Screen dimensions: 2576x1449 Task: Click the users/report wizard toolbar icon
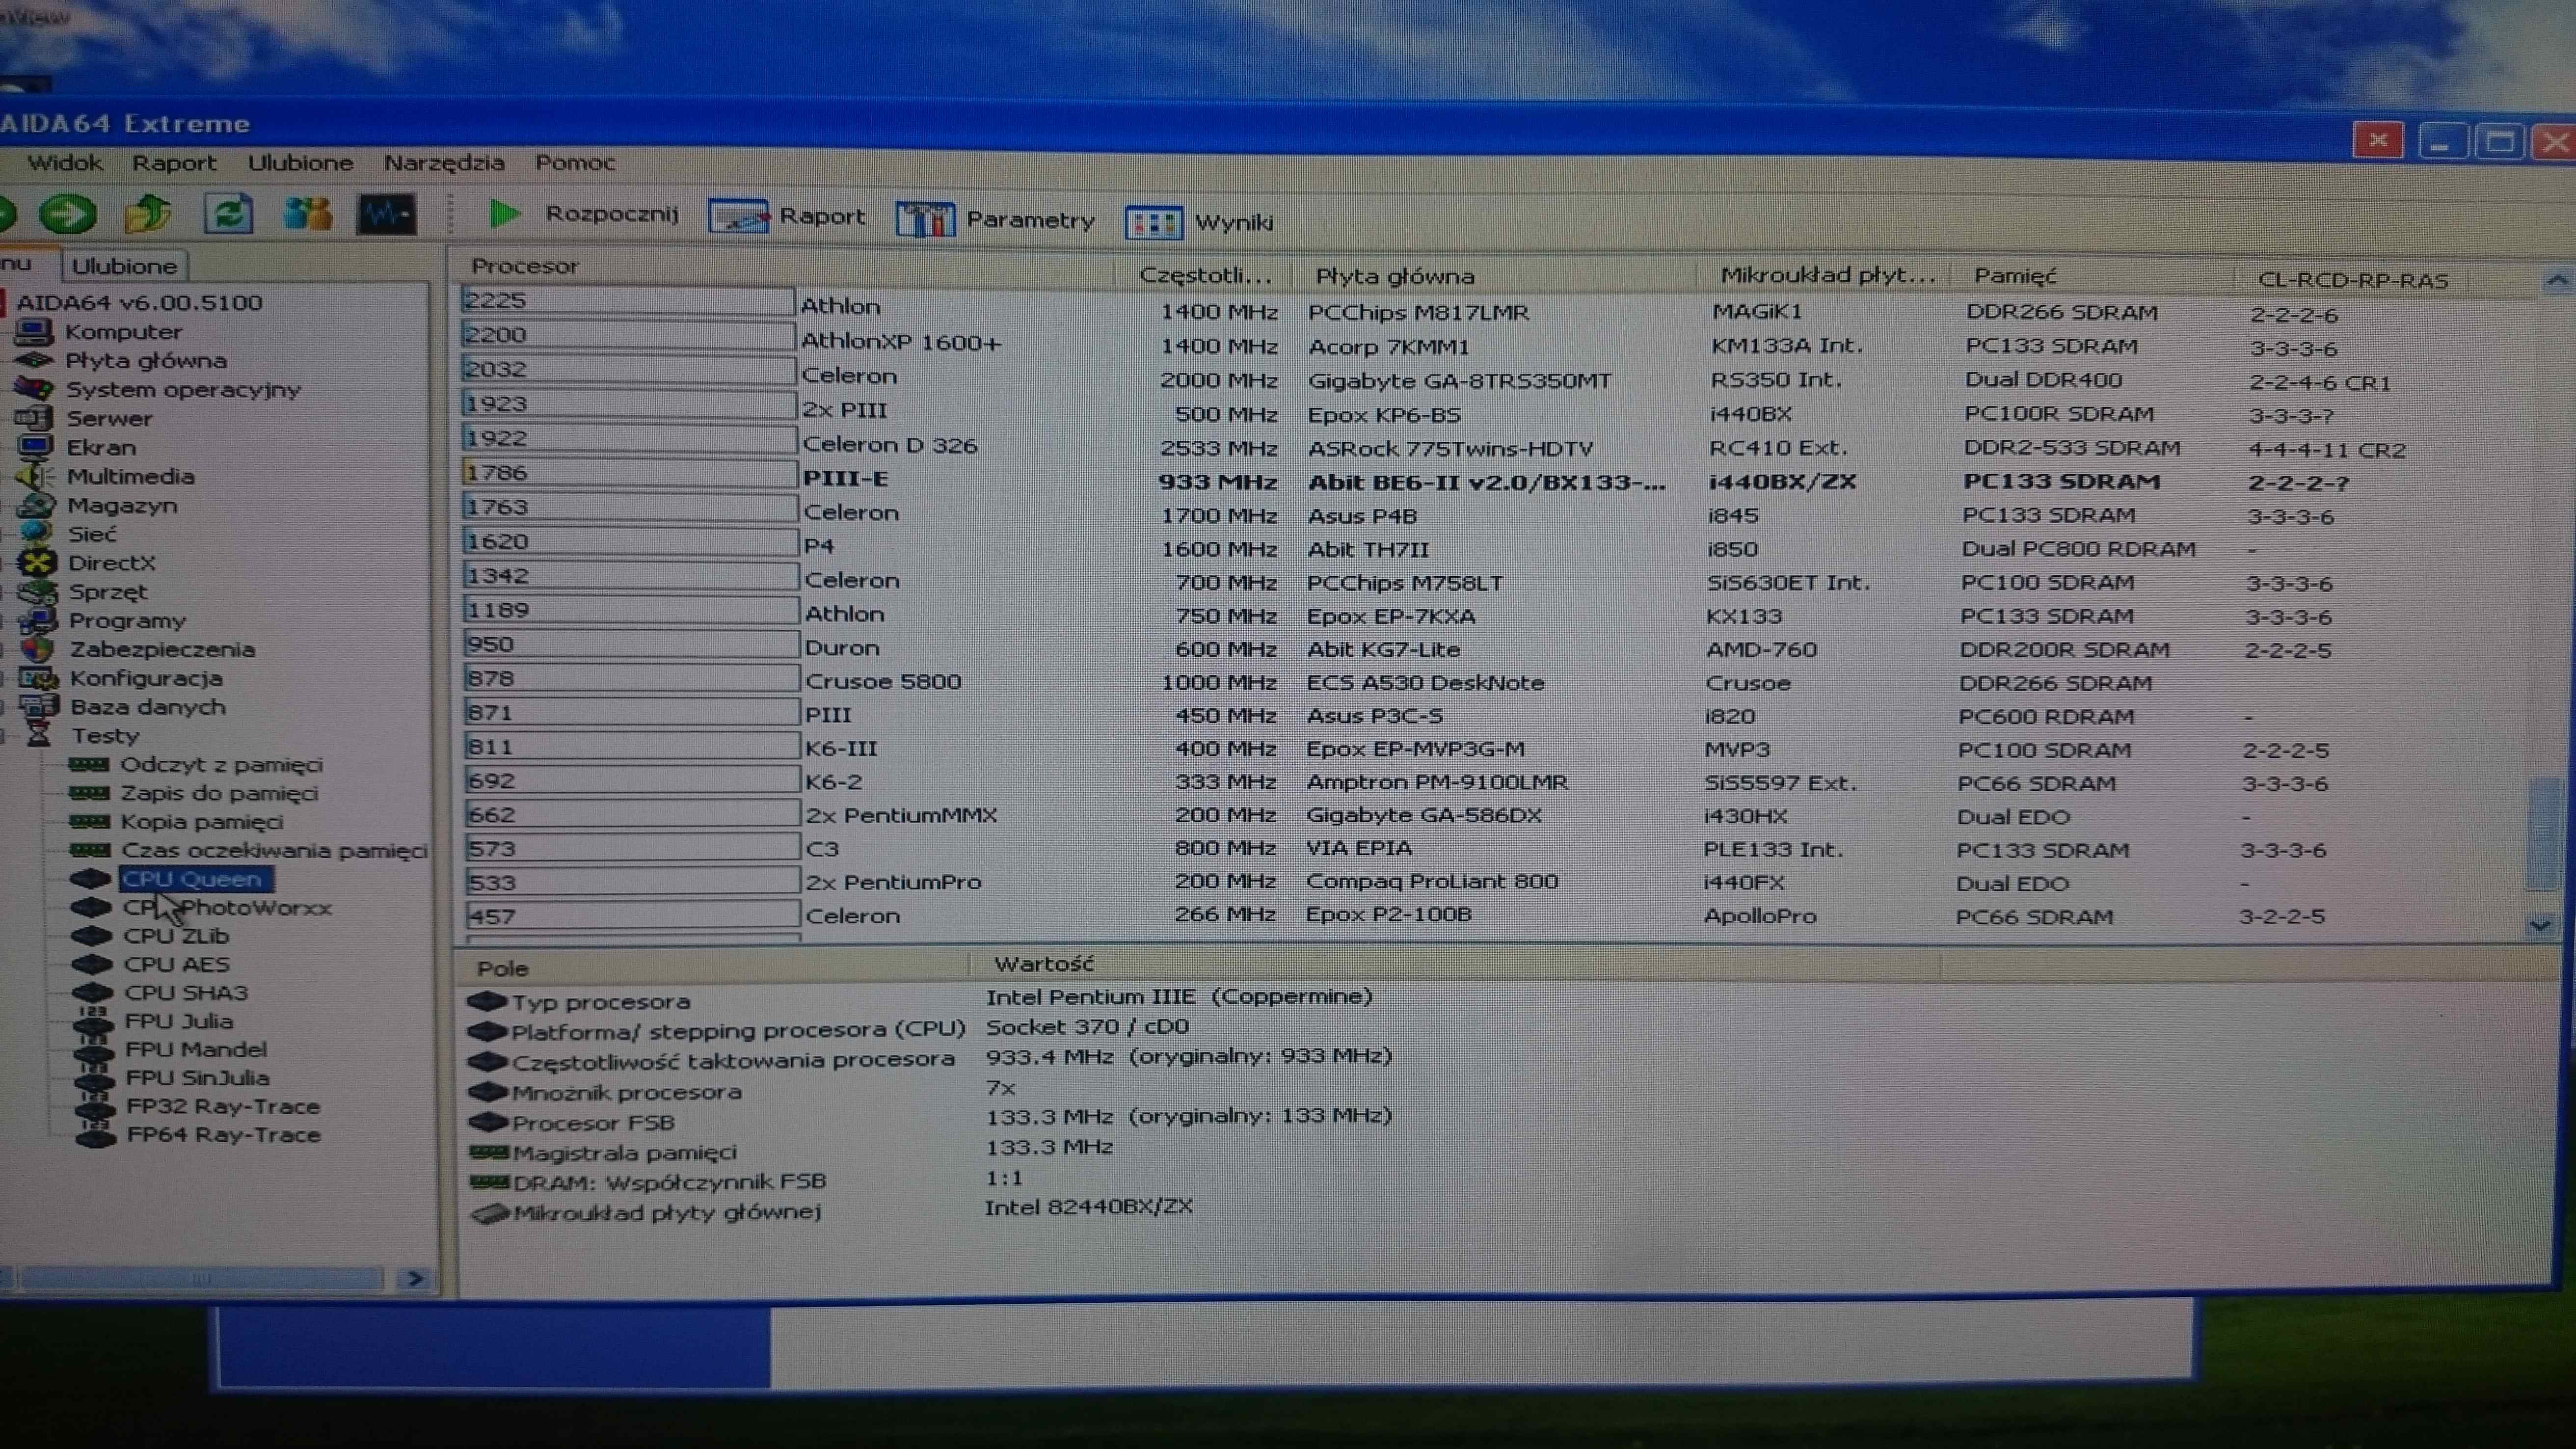[x=308, y=214]
